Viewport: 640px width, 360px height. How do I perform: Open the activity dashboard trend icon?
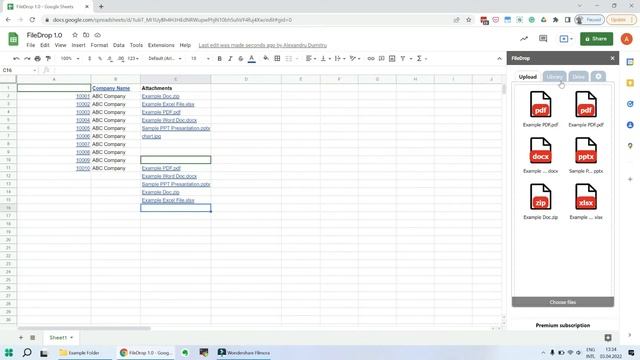(524, 39)
